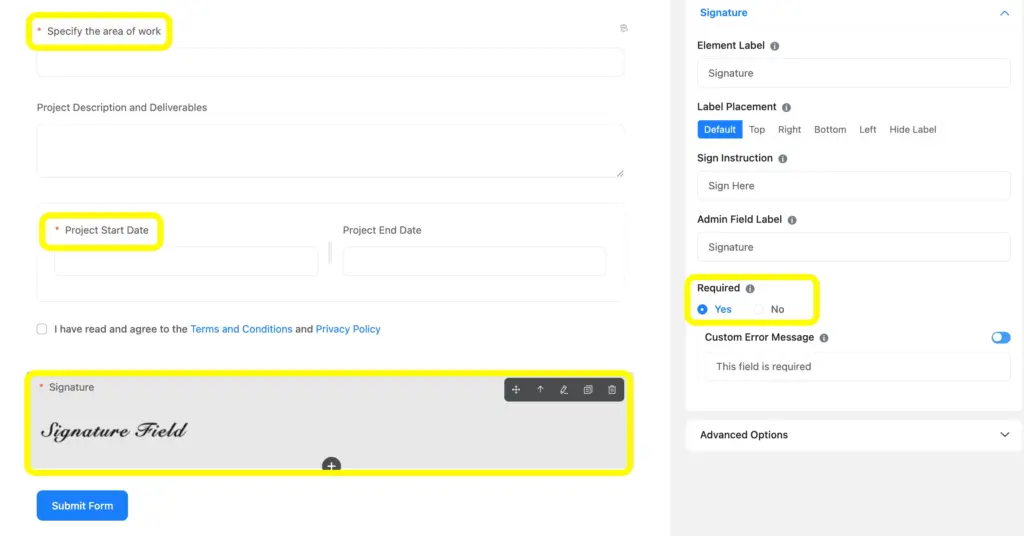Image resolution: width=1024 pixels, height=536 pixels.
Task: Select Right label placement
Action: 790,129
